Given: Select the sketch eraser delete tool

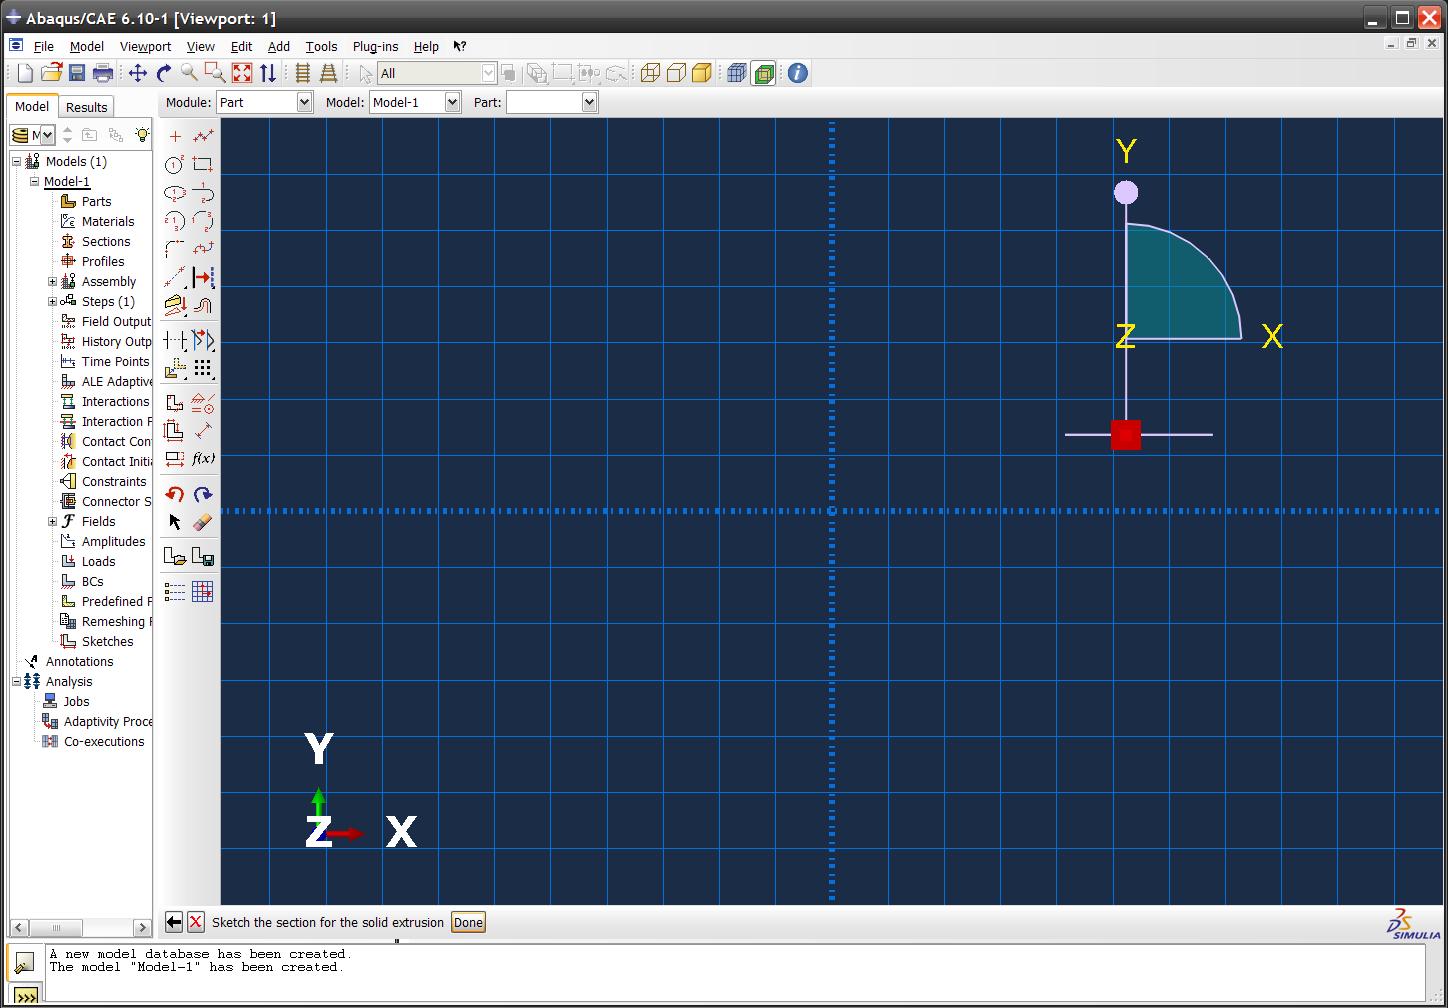Looking at the screenshot, I should pos(203,522).
